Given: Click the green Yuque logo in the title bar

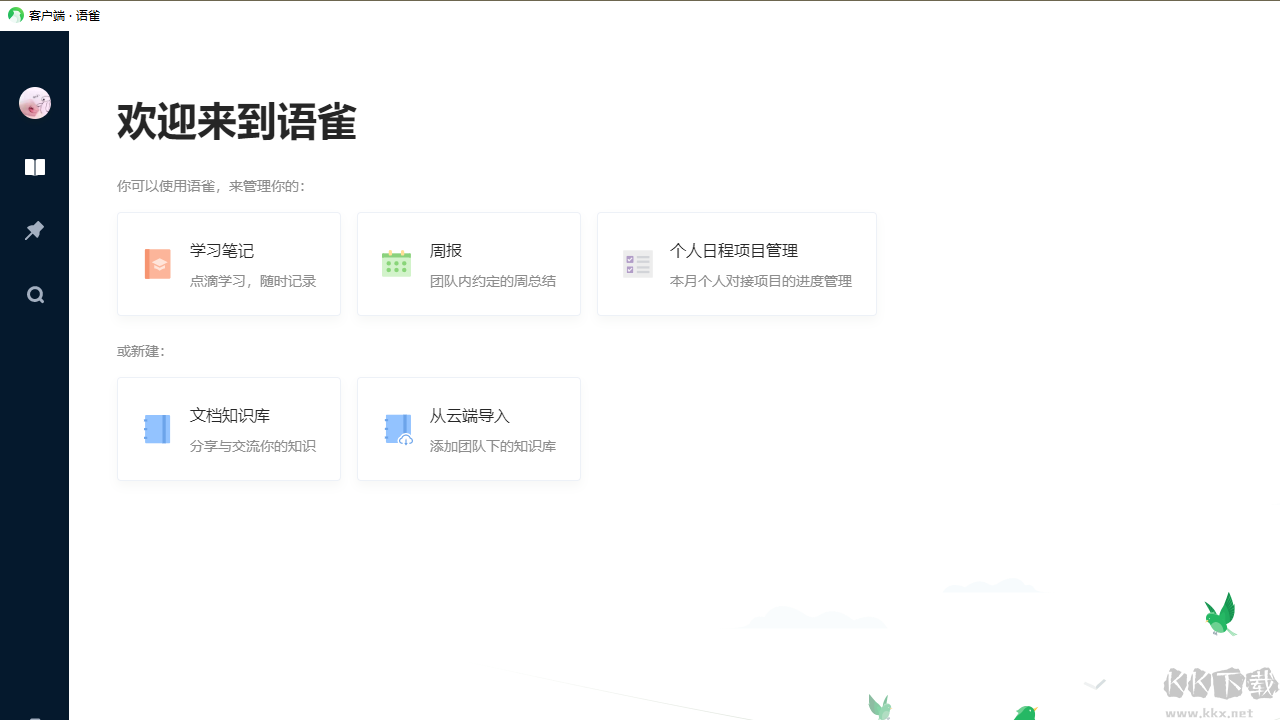Looking at the screenshot, I should (15, 15).
